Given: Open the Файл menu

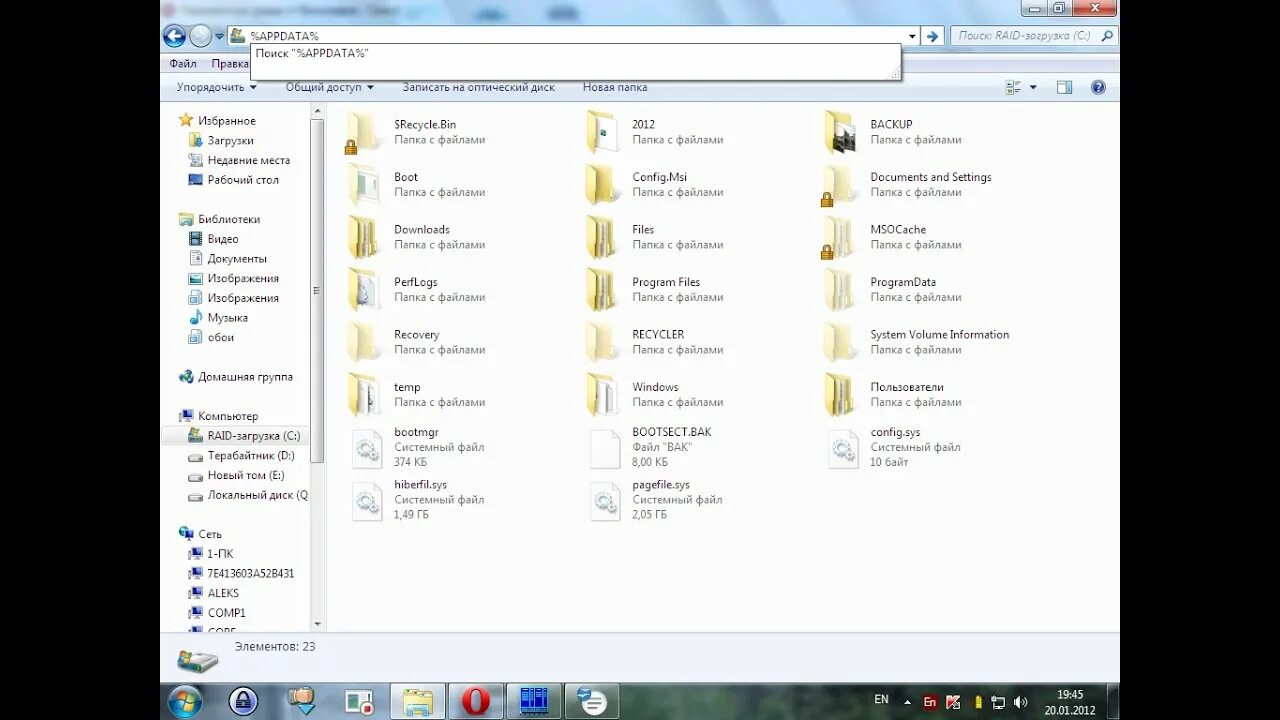Looking at the screenshot, I should [x=183, y=63].
